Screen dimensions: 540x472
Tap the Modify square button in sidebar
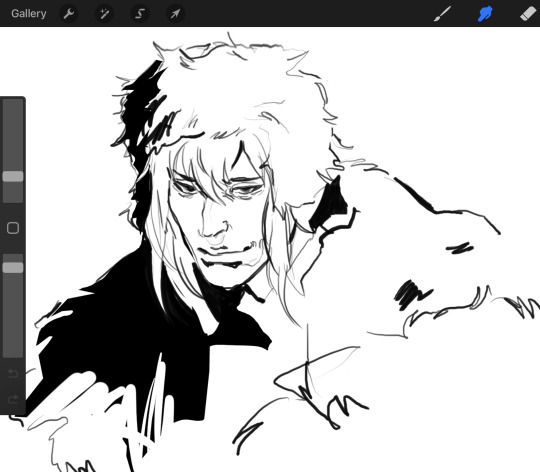(13, 228)
